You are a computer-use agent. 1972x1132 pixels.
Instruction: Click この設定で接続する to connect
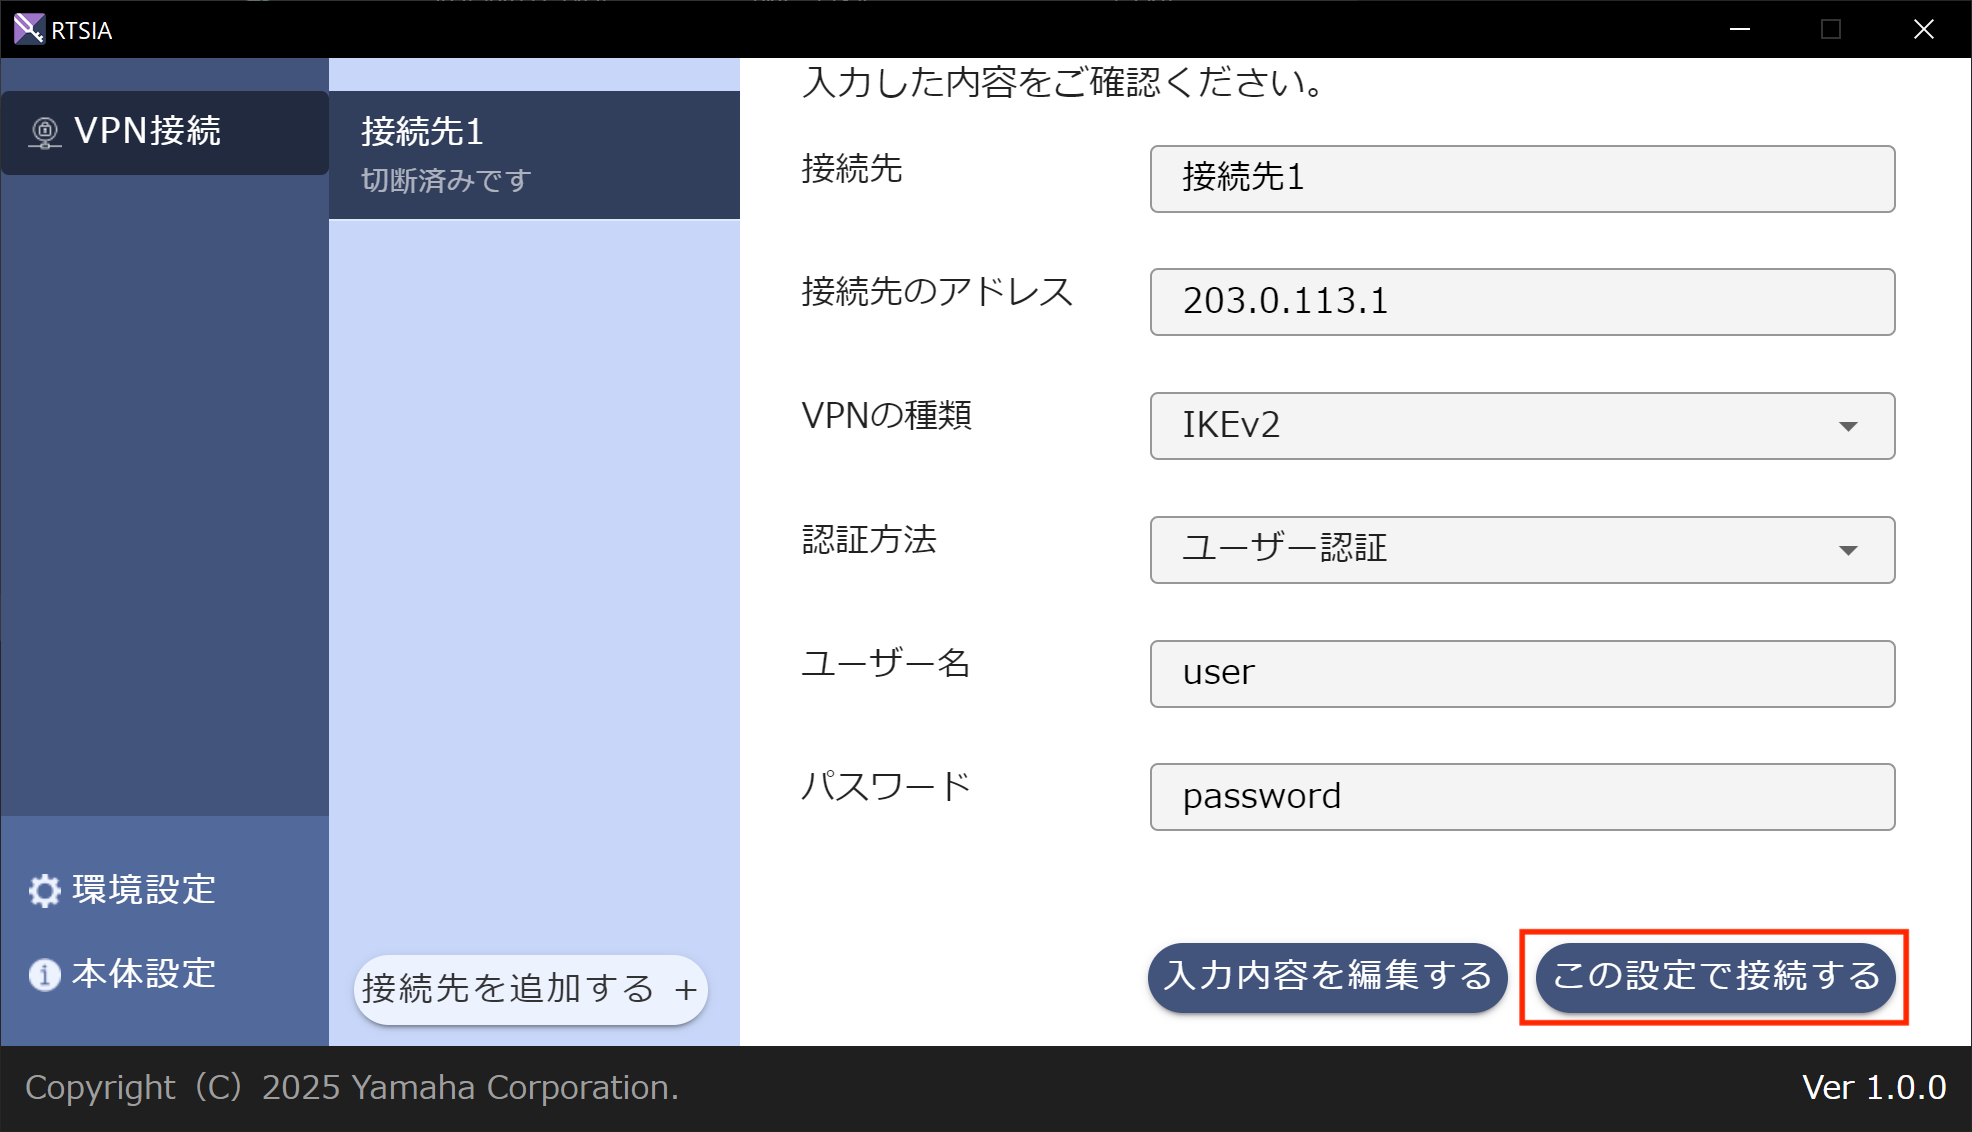click(x=1713, y=977)
